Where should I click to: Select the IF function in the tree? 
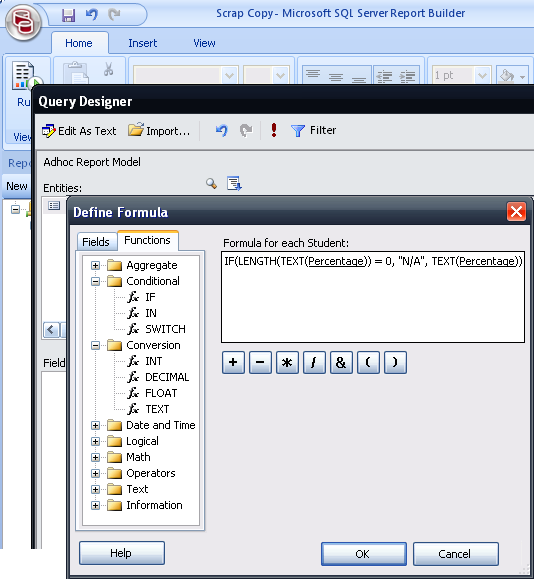[142, 297]
